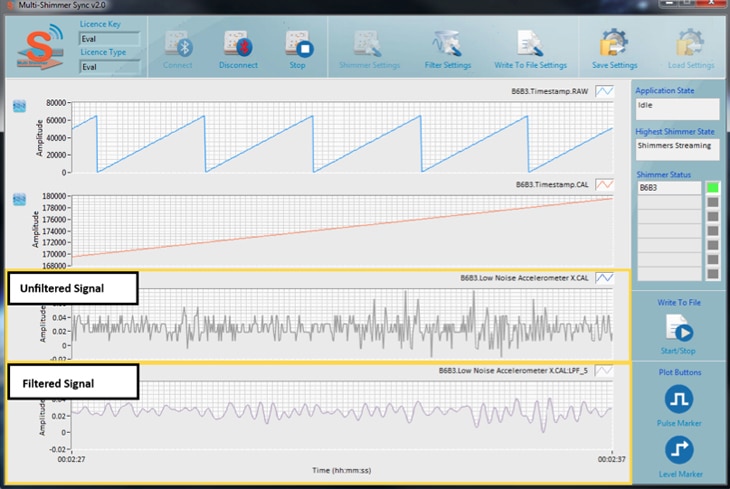Click B6B3.Timestamp.CAL legend line swatch
730x489 pixels.
604,184
